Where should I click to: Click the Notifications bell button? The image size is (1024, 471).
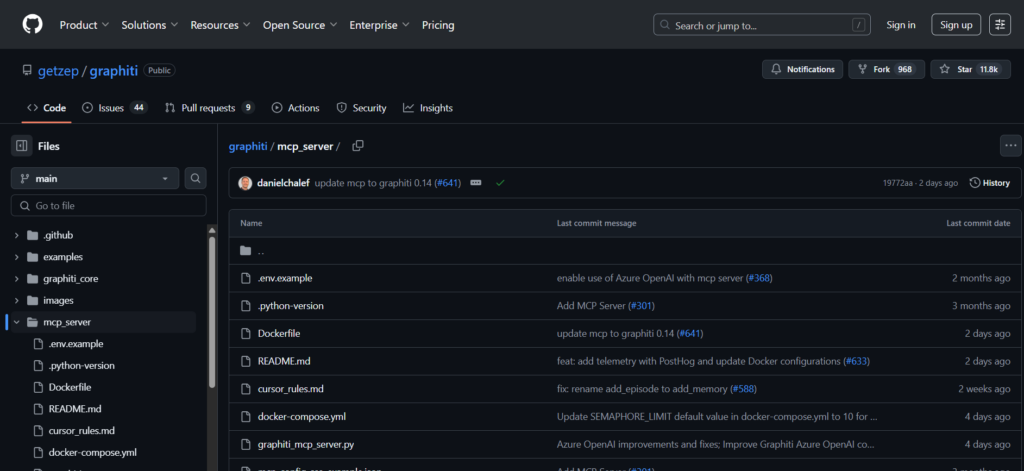pyautogui.click(x=803, y=69)
